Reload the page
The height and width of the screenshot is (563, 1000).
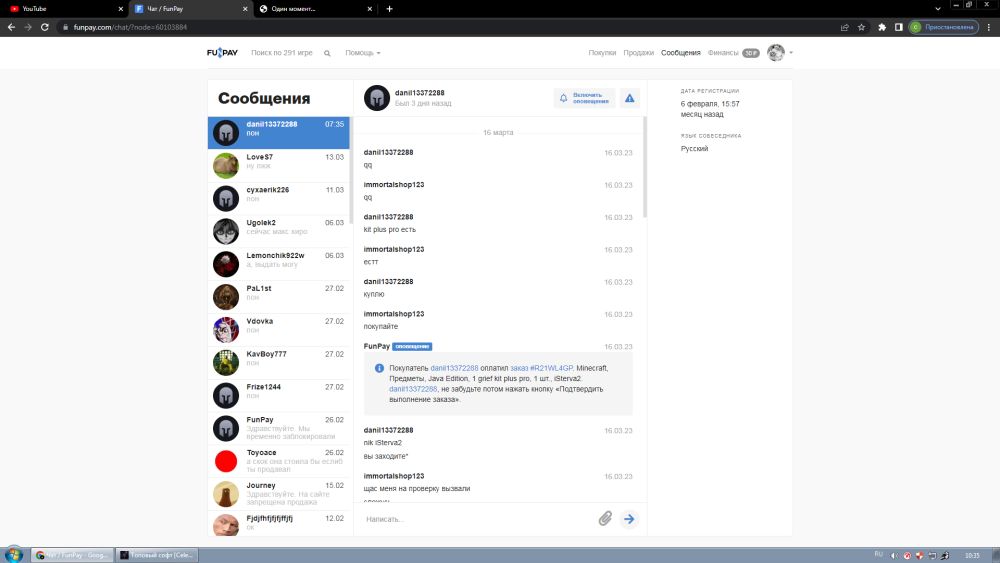(45, 27)
